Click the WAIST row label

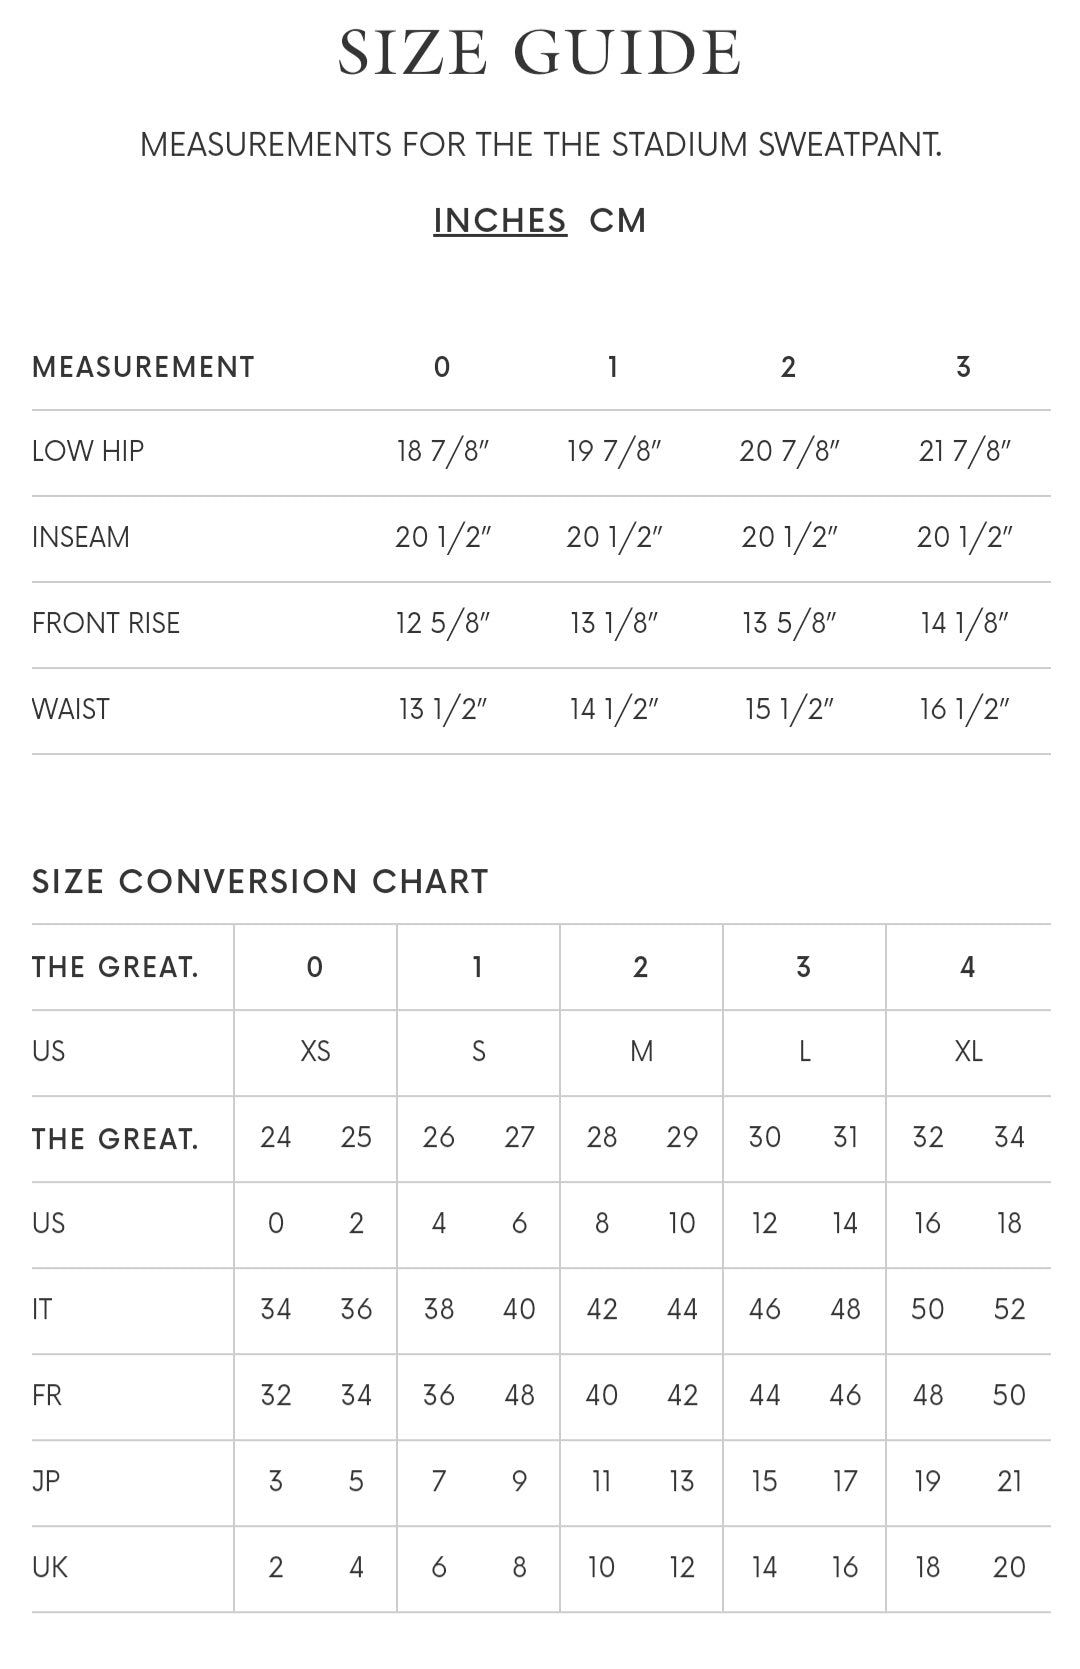pyautogui.click(x=71, y=709)
